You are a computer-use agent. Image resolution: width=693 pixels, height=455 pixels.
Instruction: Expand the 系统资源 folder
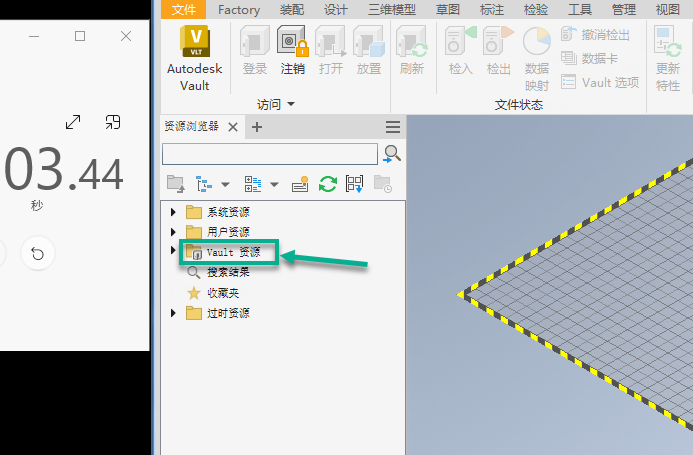[173, 212]
